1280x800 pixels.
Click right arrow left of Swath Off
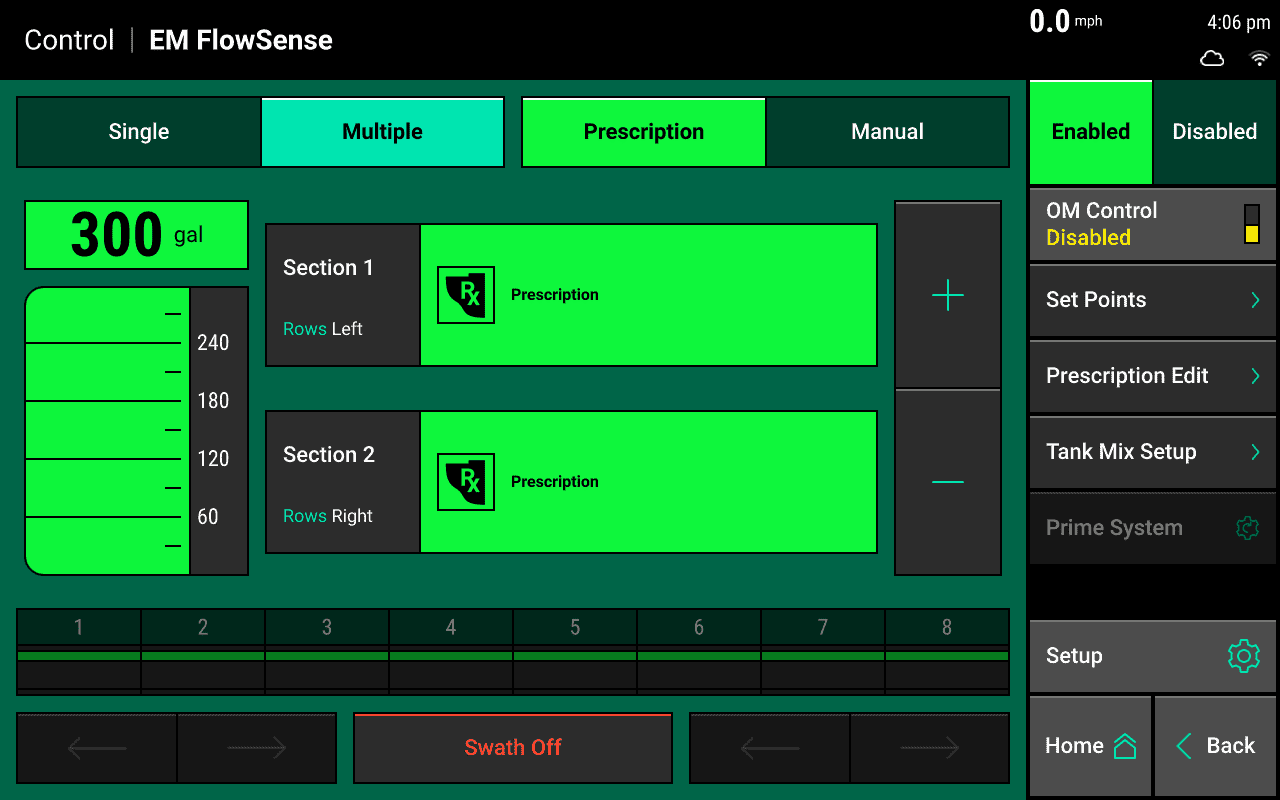tap(257, 748)
